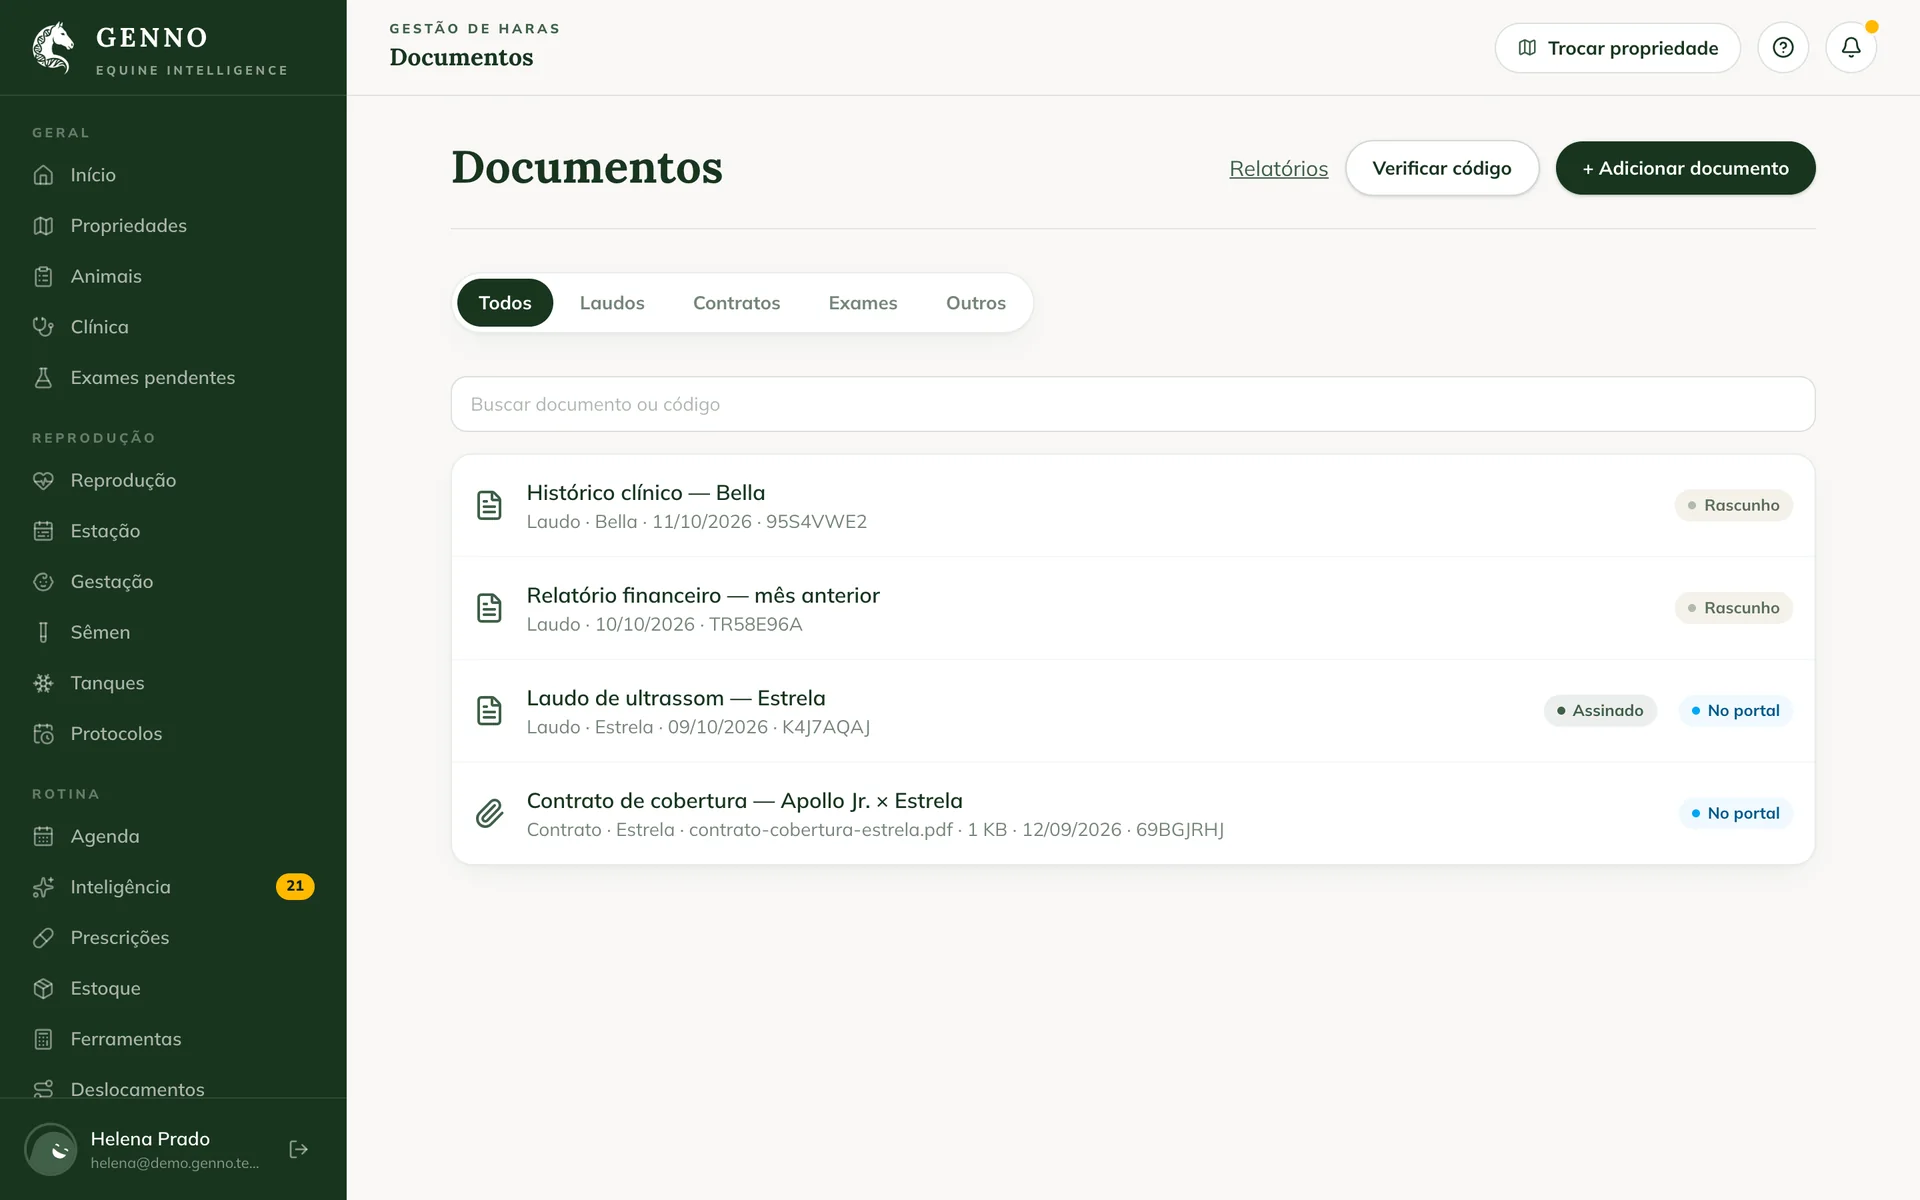Click the Sêmen tube icon

[x=43, y=633]
